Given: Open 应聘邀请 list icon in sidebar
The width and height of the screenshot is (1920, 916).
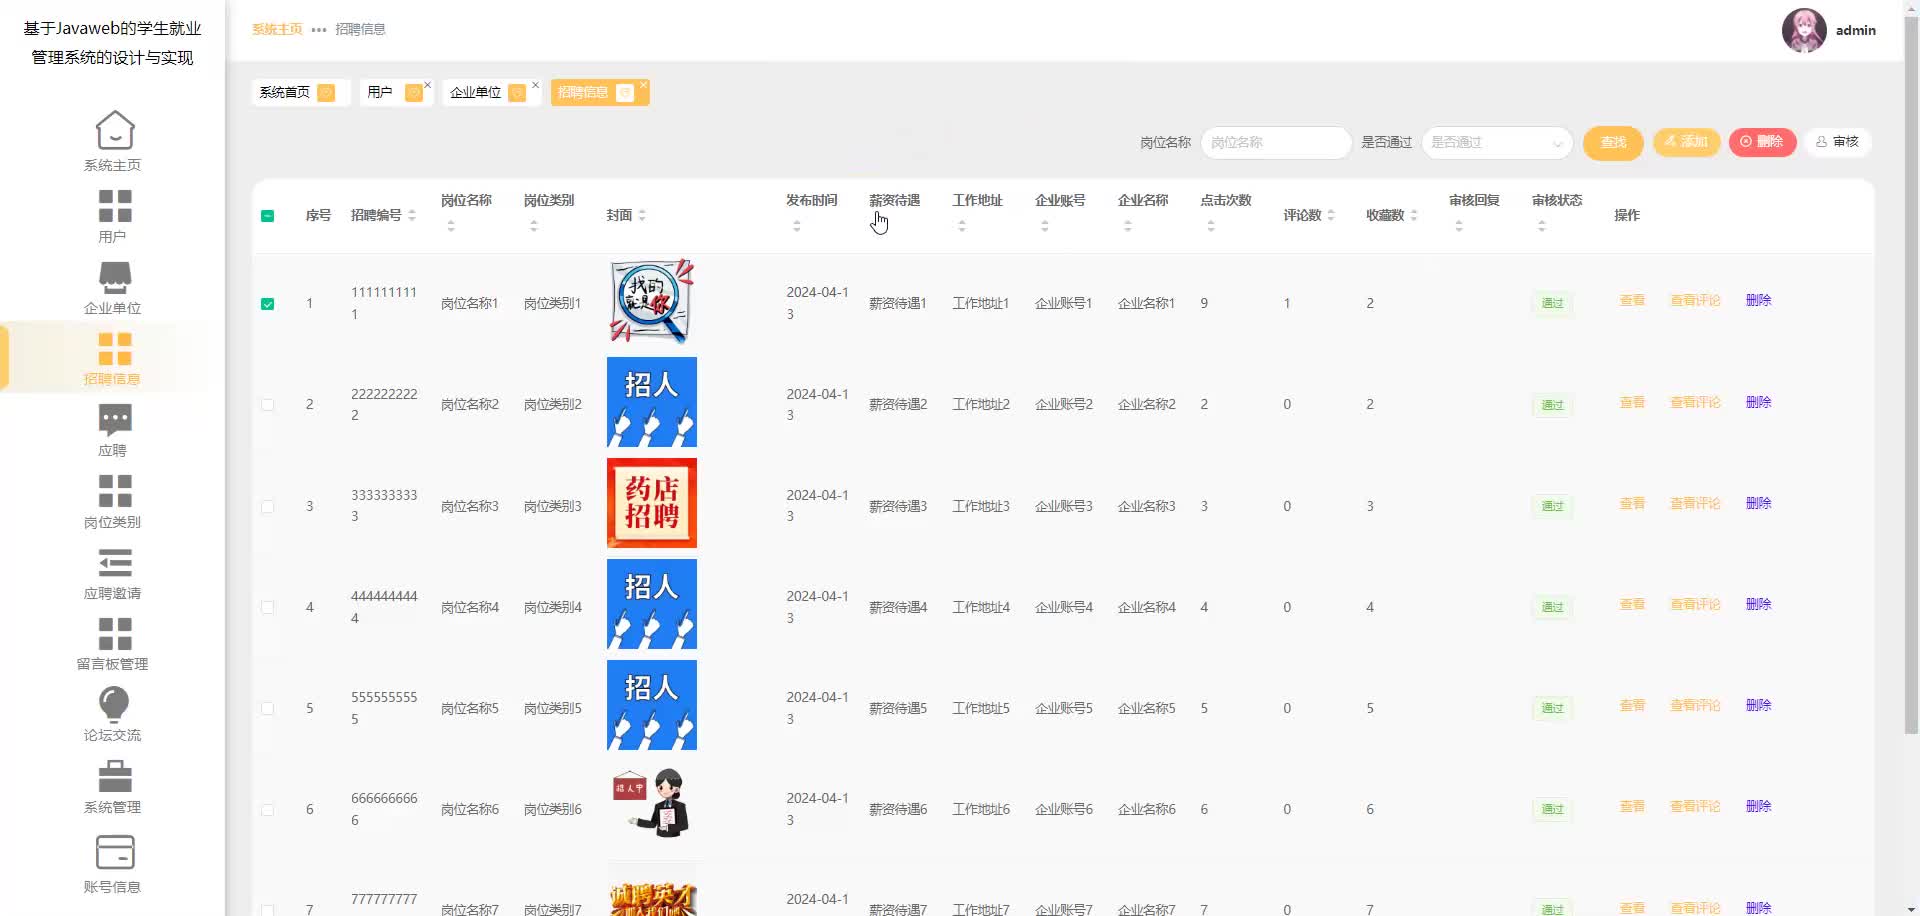Looking at the screenshot, I should tap(114, 563).
